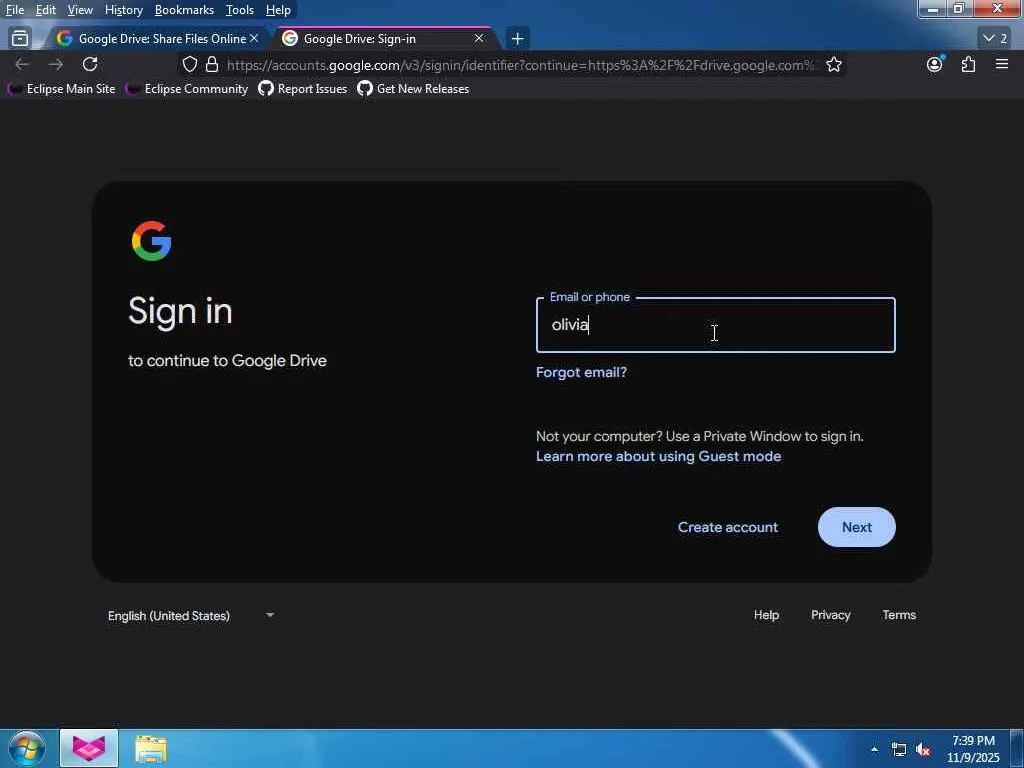Open the hamburger application menu
The image size is (1024, 768).
click(x=1002, y=64)
